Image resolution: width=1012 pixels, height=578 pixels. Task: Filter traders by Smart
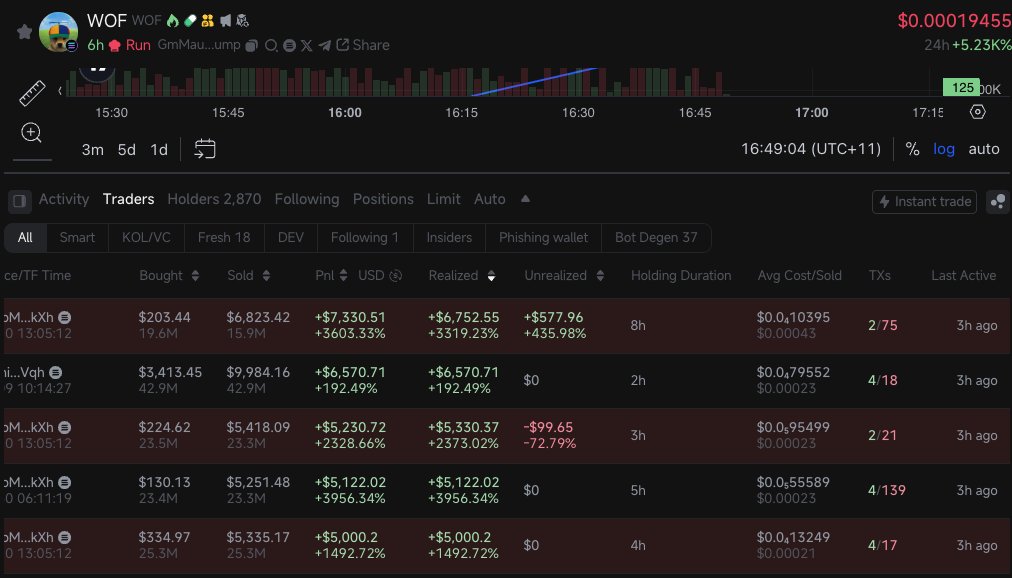tap(77, 237)
